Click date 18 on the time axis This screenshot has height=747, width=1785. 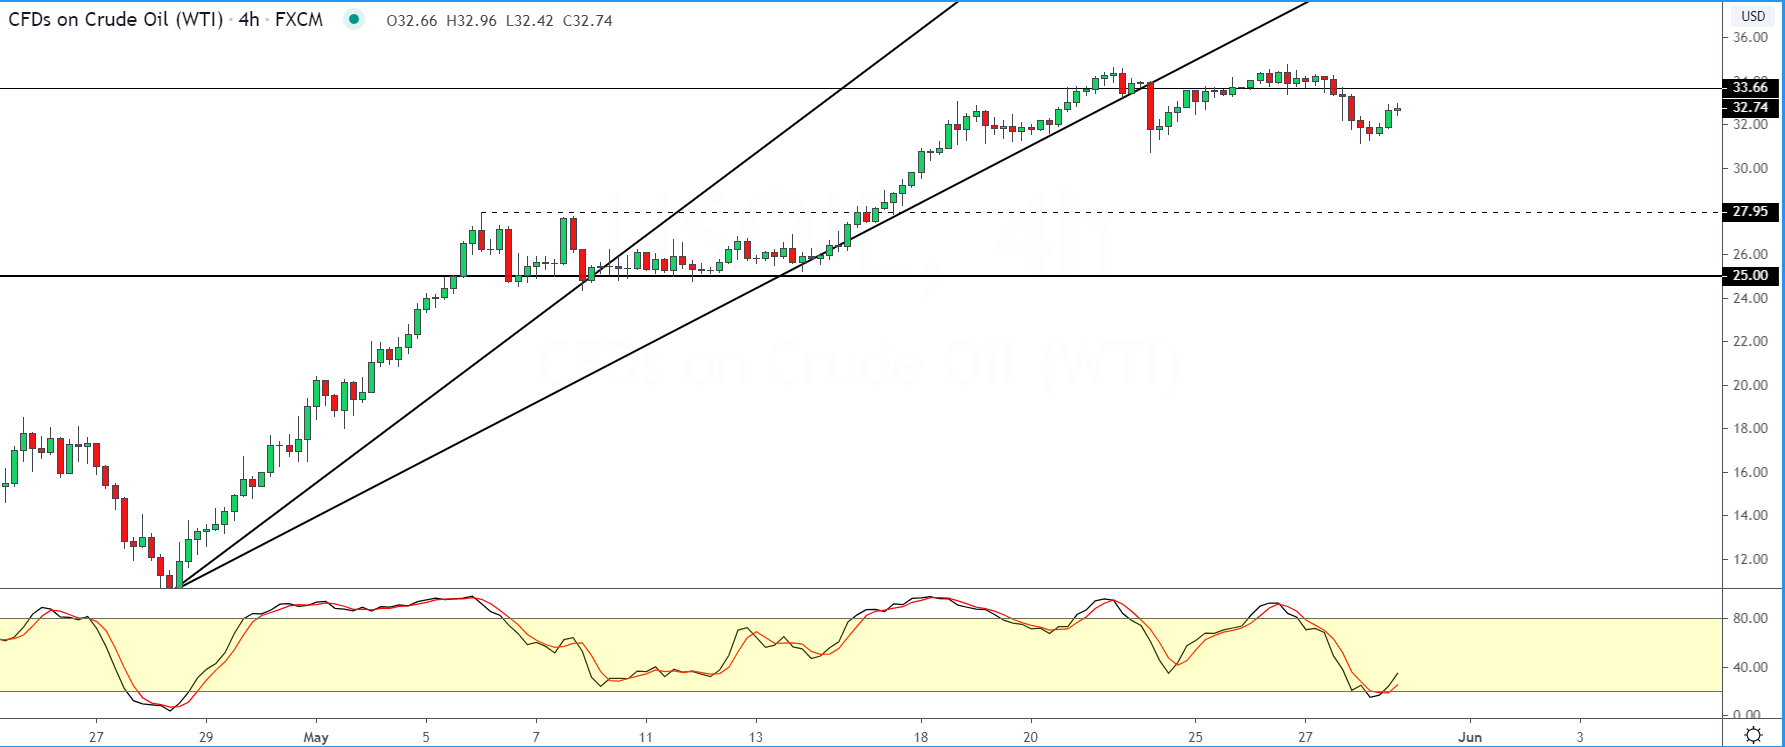(x=921, y=737)
